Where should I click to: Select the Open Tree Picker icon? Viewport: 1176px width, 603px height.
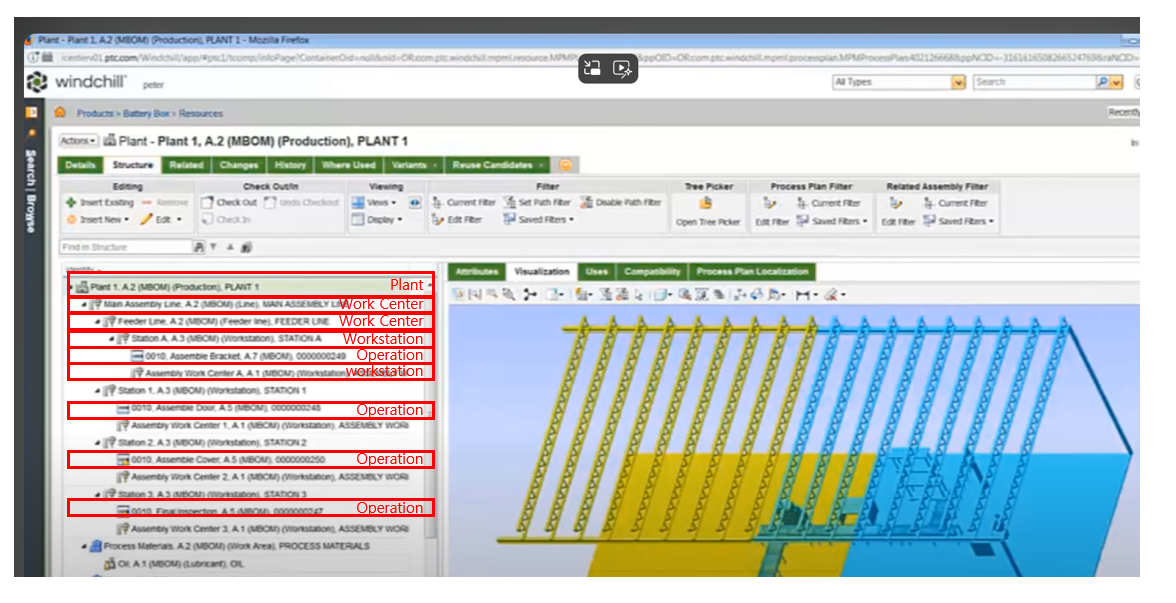coord(707,201)
